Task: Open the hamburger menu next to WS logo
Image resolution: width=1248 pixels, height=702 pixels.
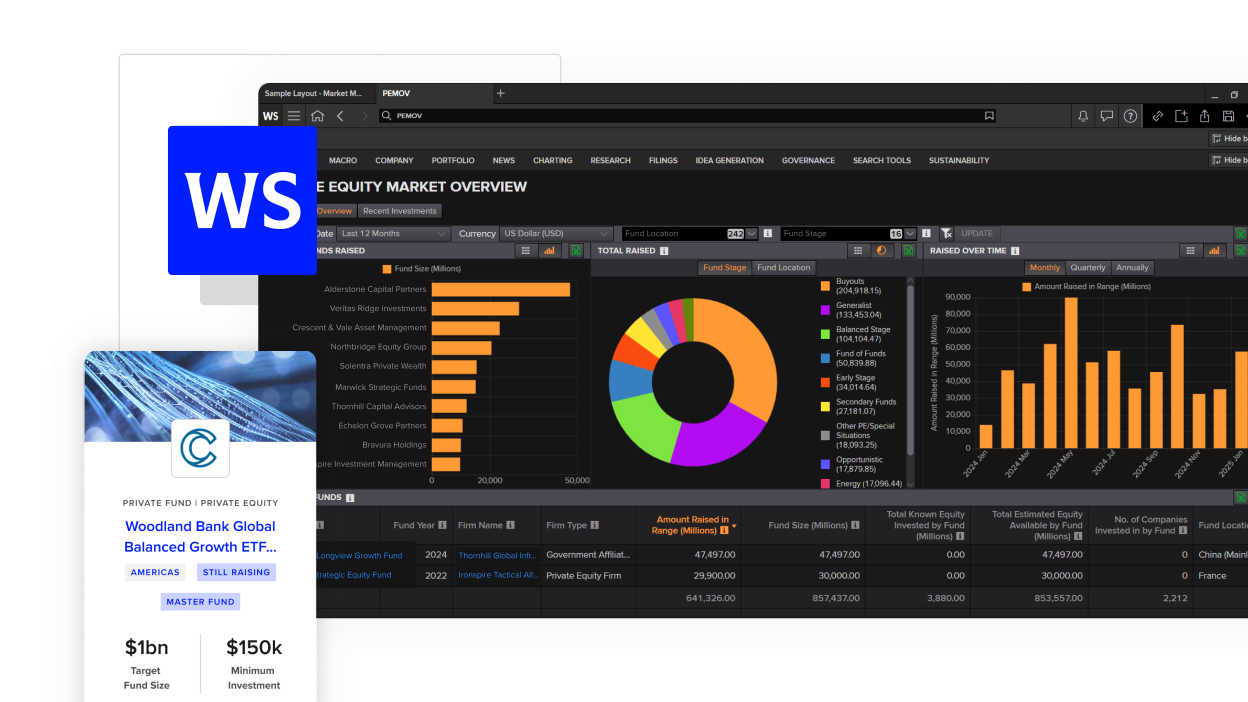Action: tap(294, 116)
